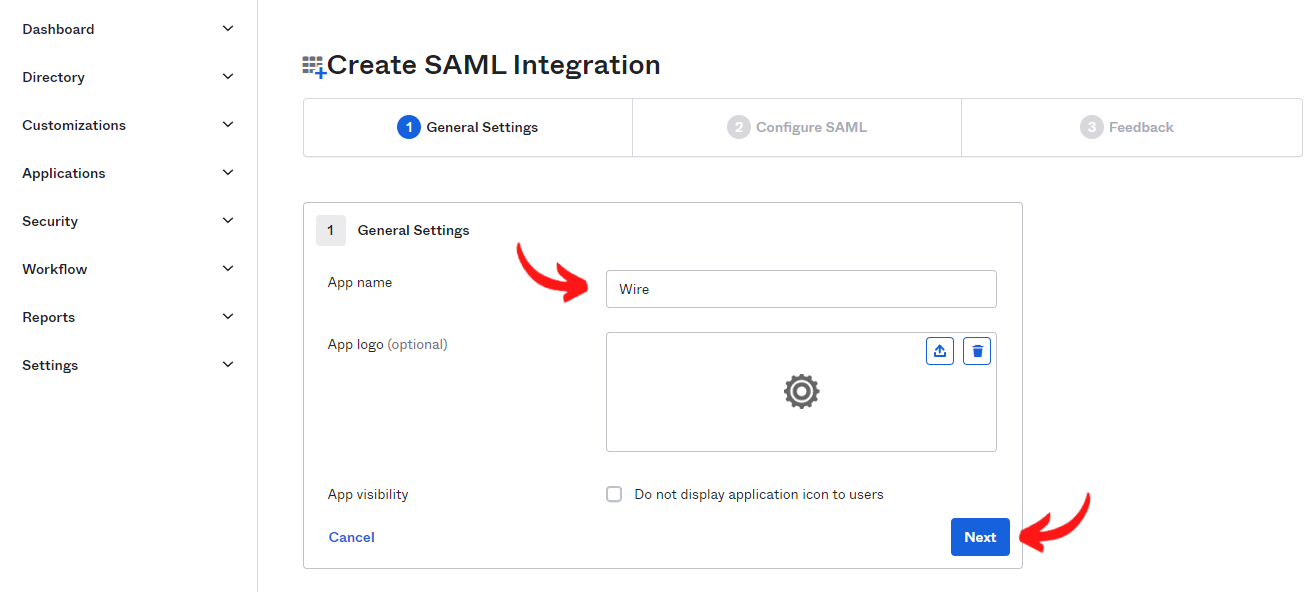1311x611 pixels.
Task: Click the Next button
Action: coord(979,537)
